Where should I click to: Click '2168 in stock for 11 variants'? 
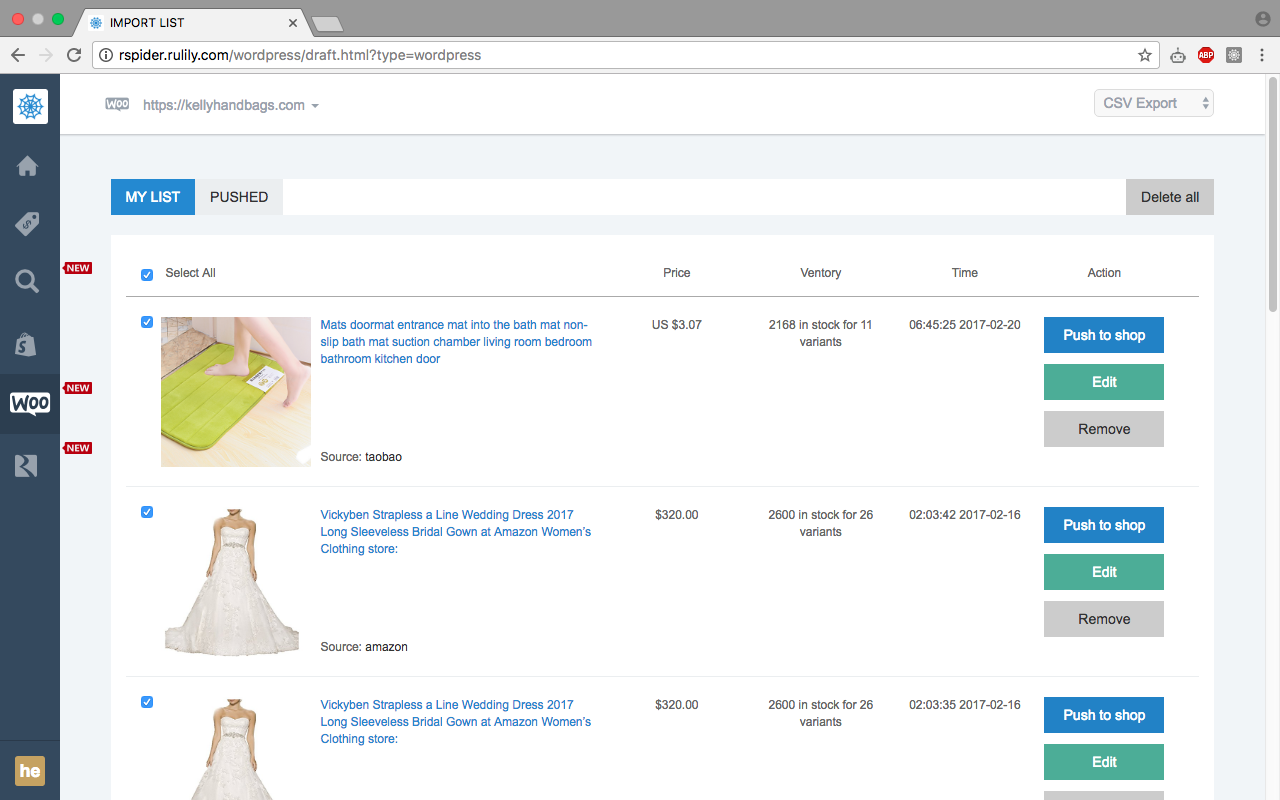[x=821, y=333]
